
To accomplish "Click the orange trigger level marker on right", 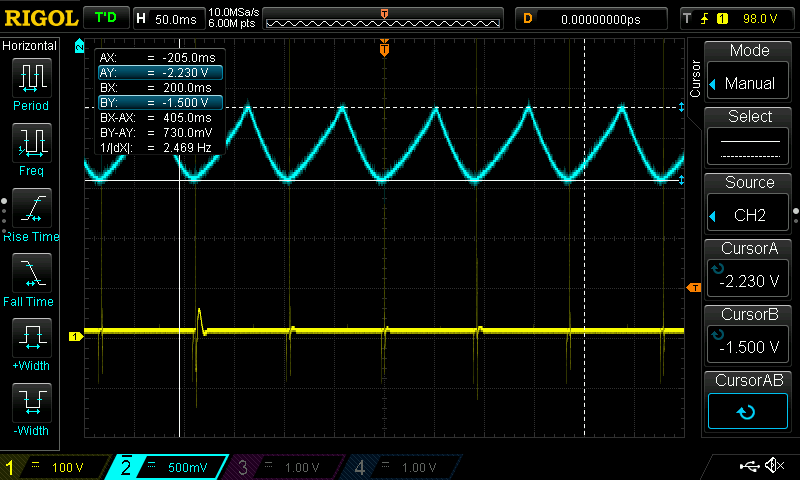I will [694, 288].
